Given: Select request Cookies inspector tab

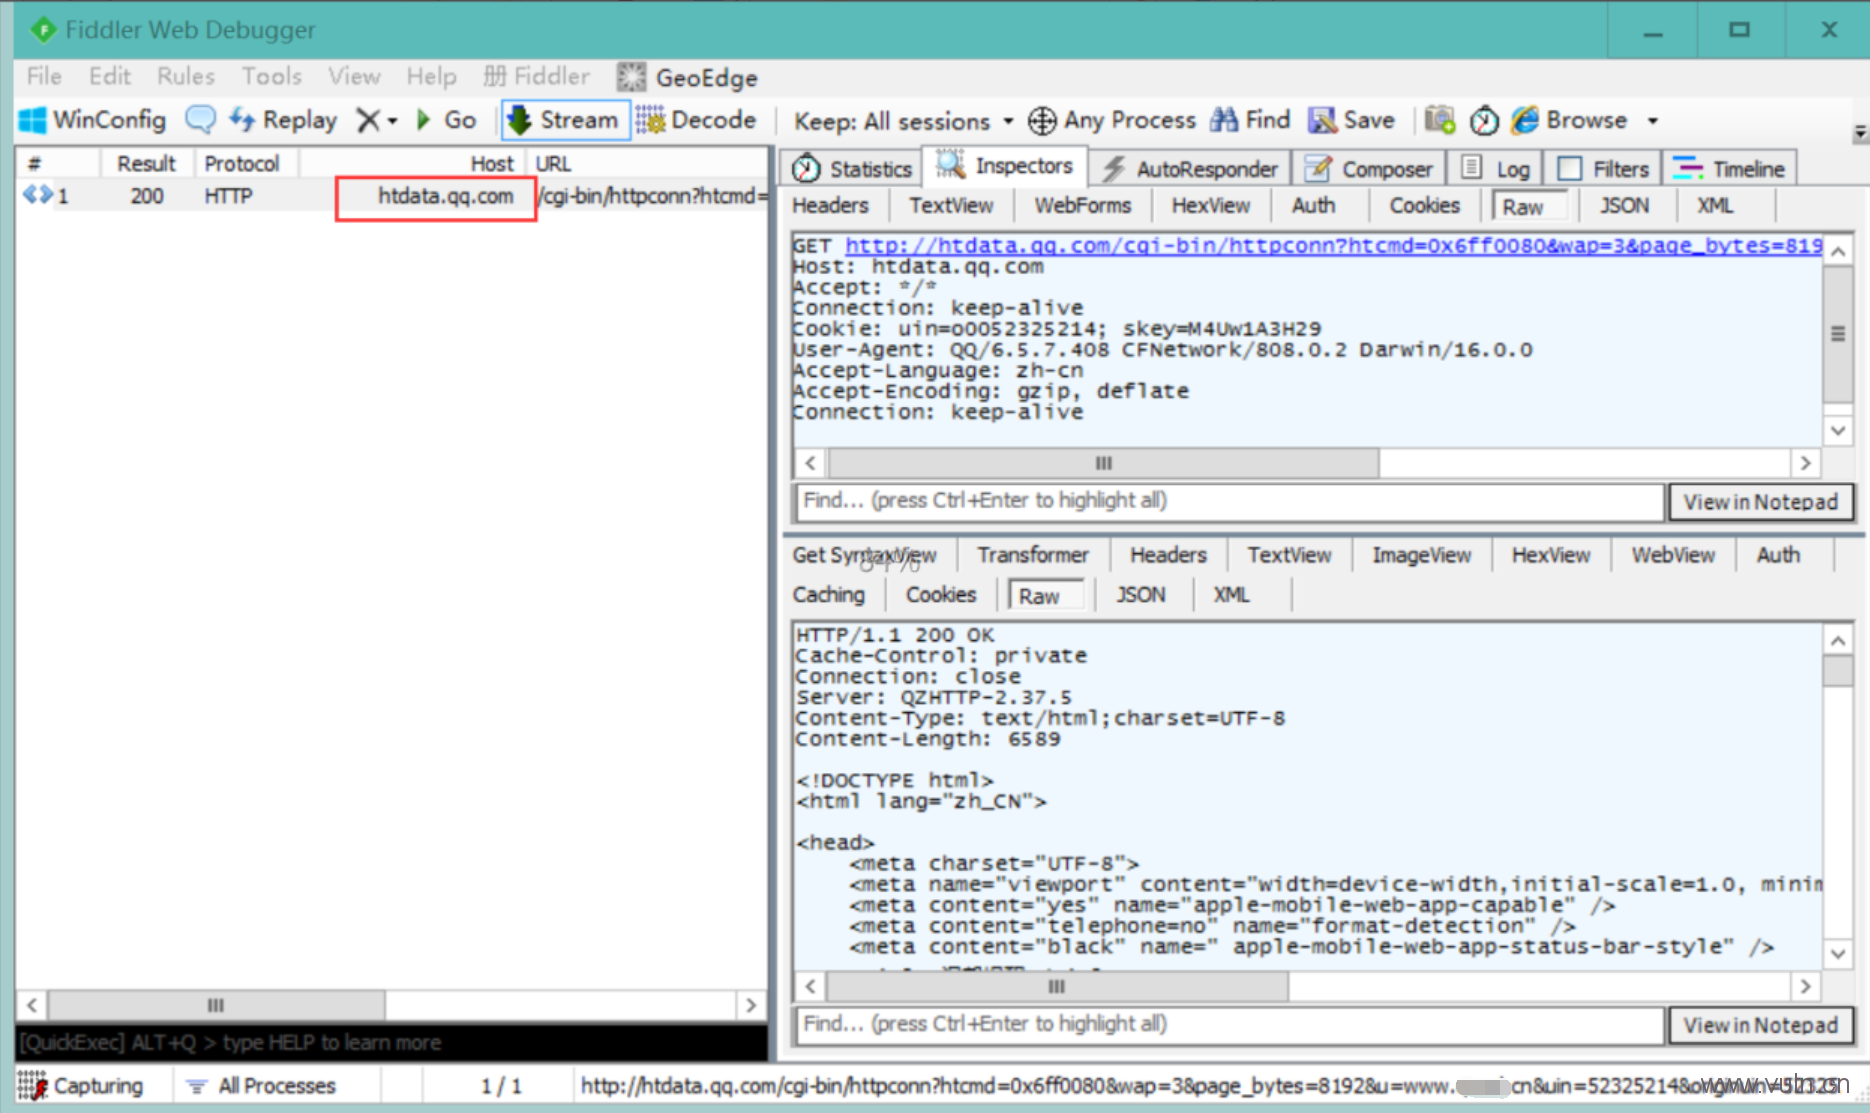Looking at the screenshot, I should click(1424, 205).
